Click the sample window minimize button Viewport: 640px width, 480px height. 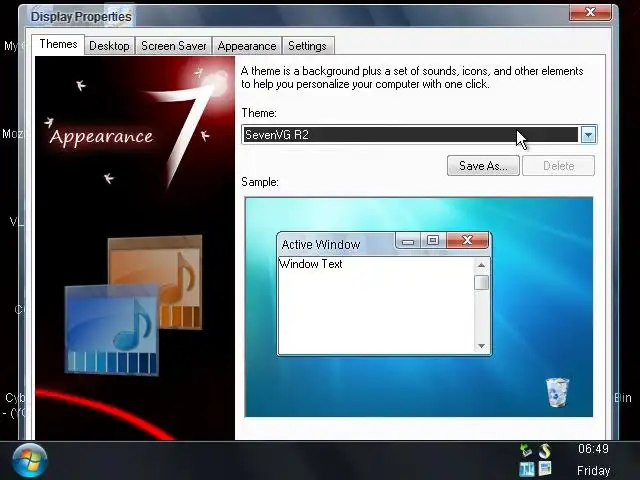point(408,241)
